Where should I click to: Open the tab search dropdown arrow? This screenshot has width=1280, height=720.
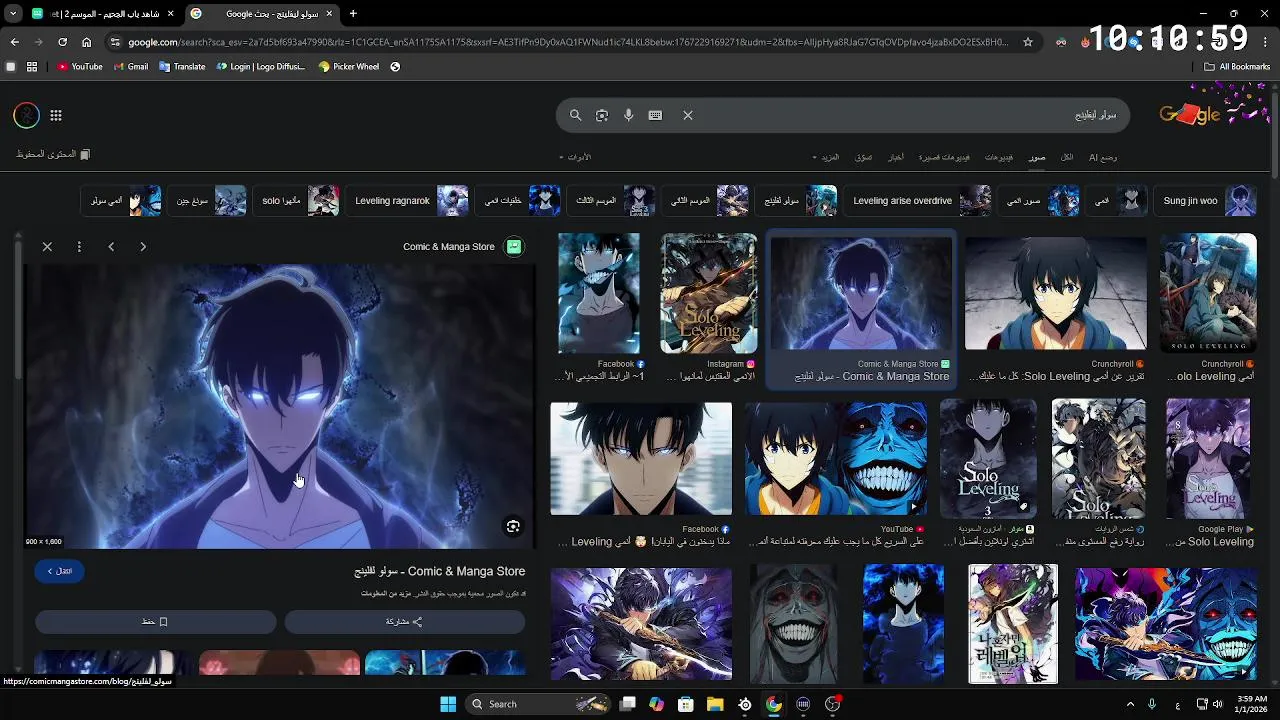click(13, 14)
